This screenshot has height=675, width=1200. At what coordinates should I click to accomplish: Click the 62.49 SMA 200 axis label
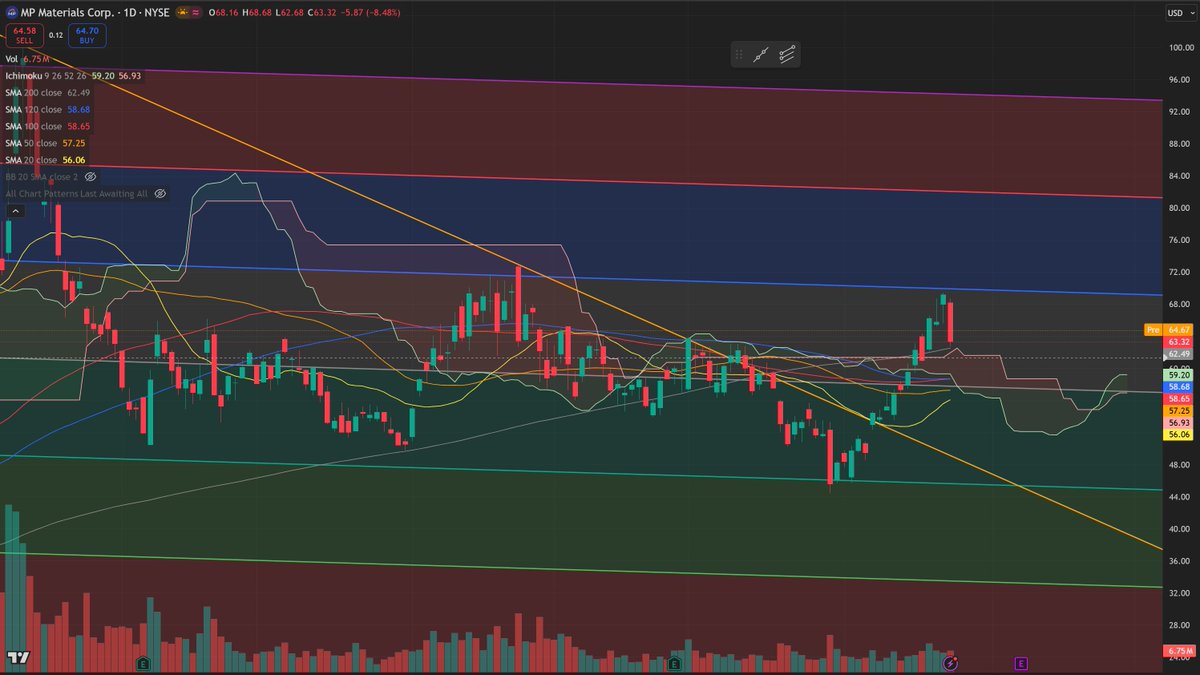[1179, 354]
